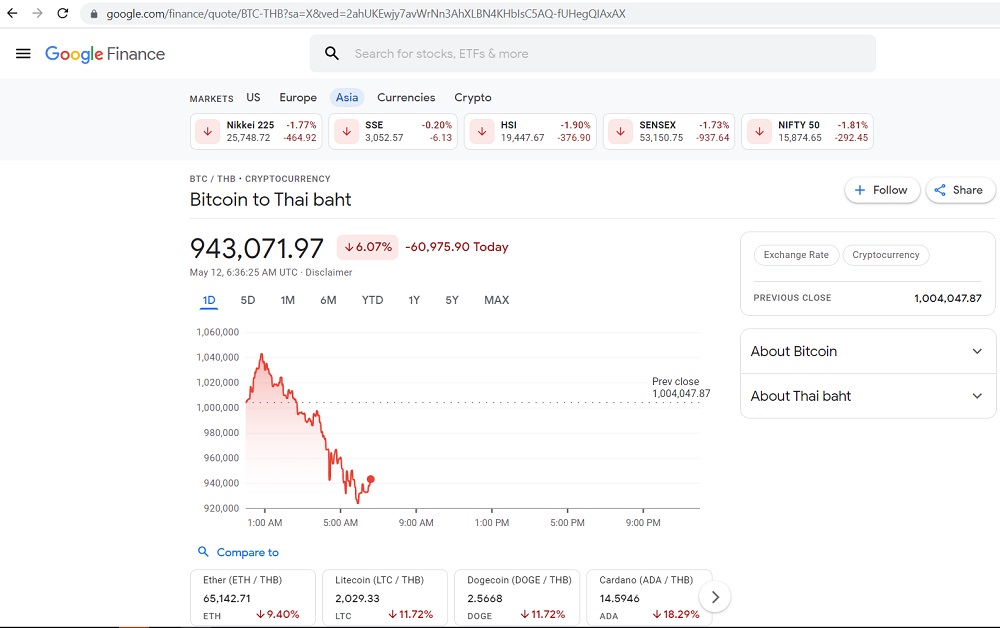Click the Exchange Rate chip
The height and width of the screenshot is (628, 1000).
click(x=796, y=255)
